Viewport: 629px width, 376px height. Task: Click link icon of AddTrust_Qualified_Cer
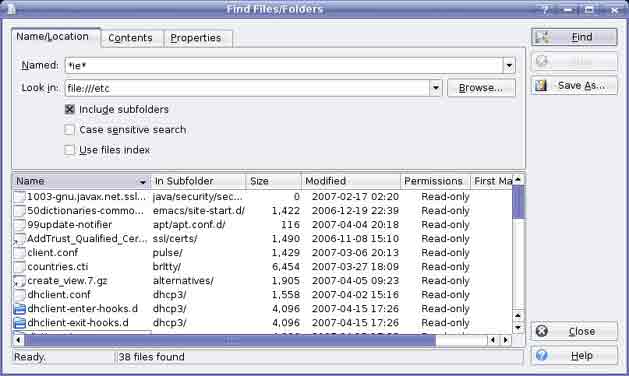pyautogui.click(x=20, y=239)
